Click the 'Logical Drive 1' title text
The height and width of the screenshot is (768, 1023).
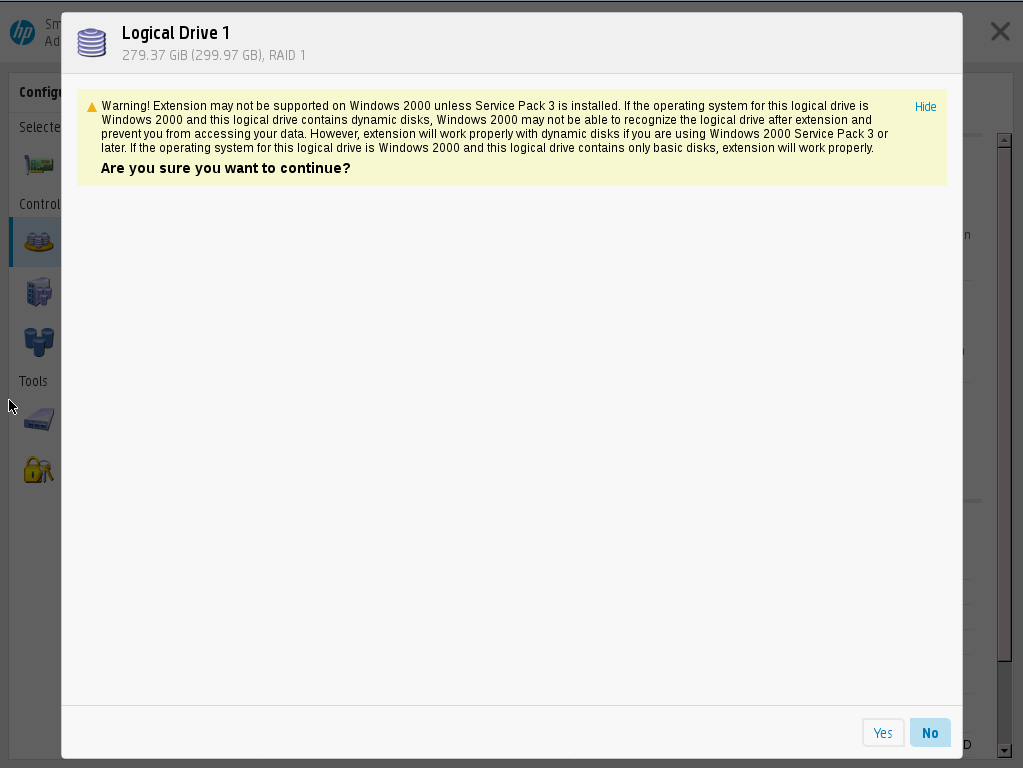[176, 33]
